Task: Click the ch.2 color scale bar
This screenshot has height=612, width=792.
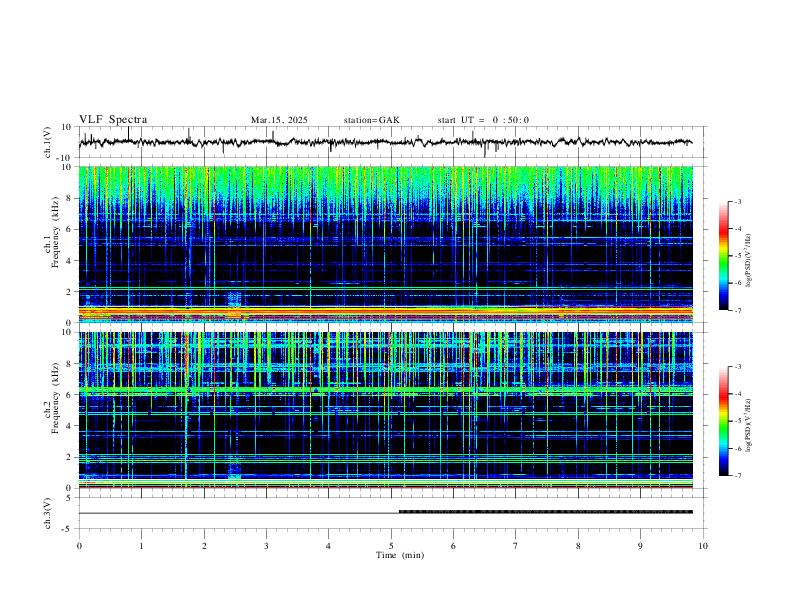Action: click(723, 421)
